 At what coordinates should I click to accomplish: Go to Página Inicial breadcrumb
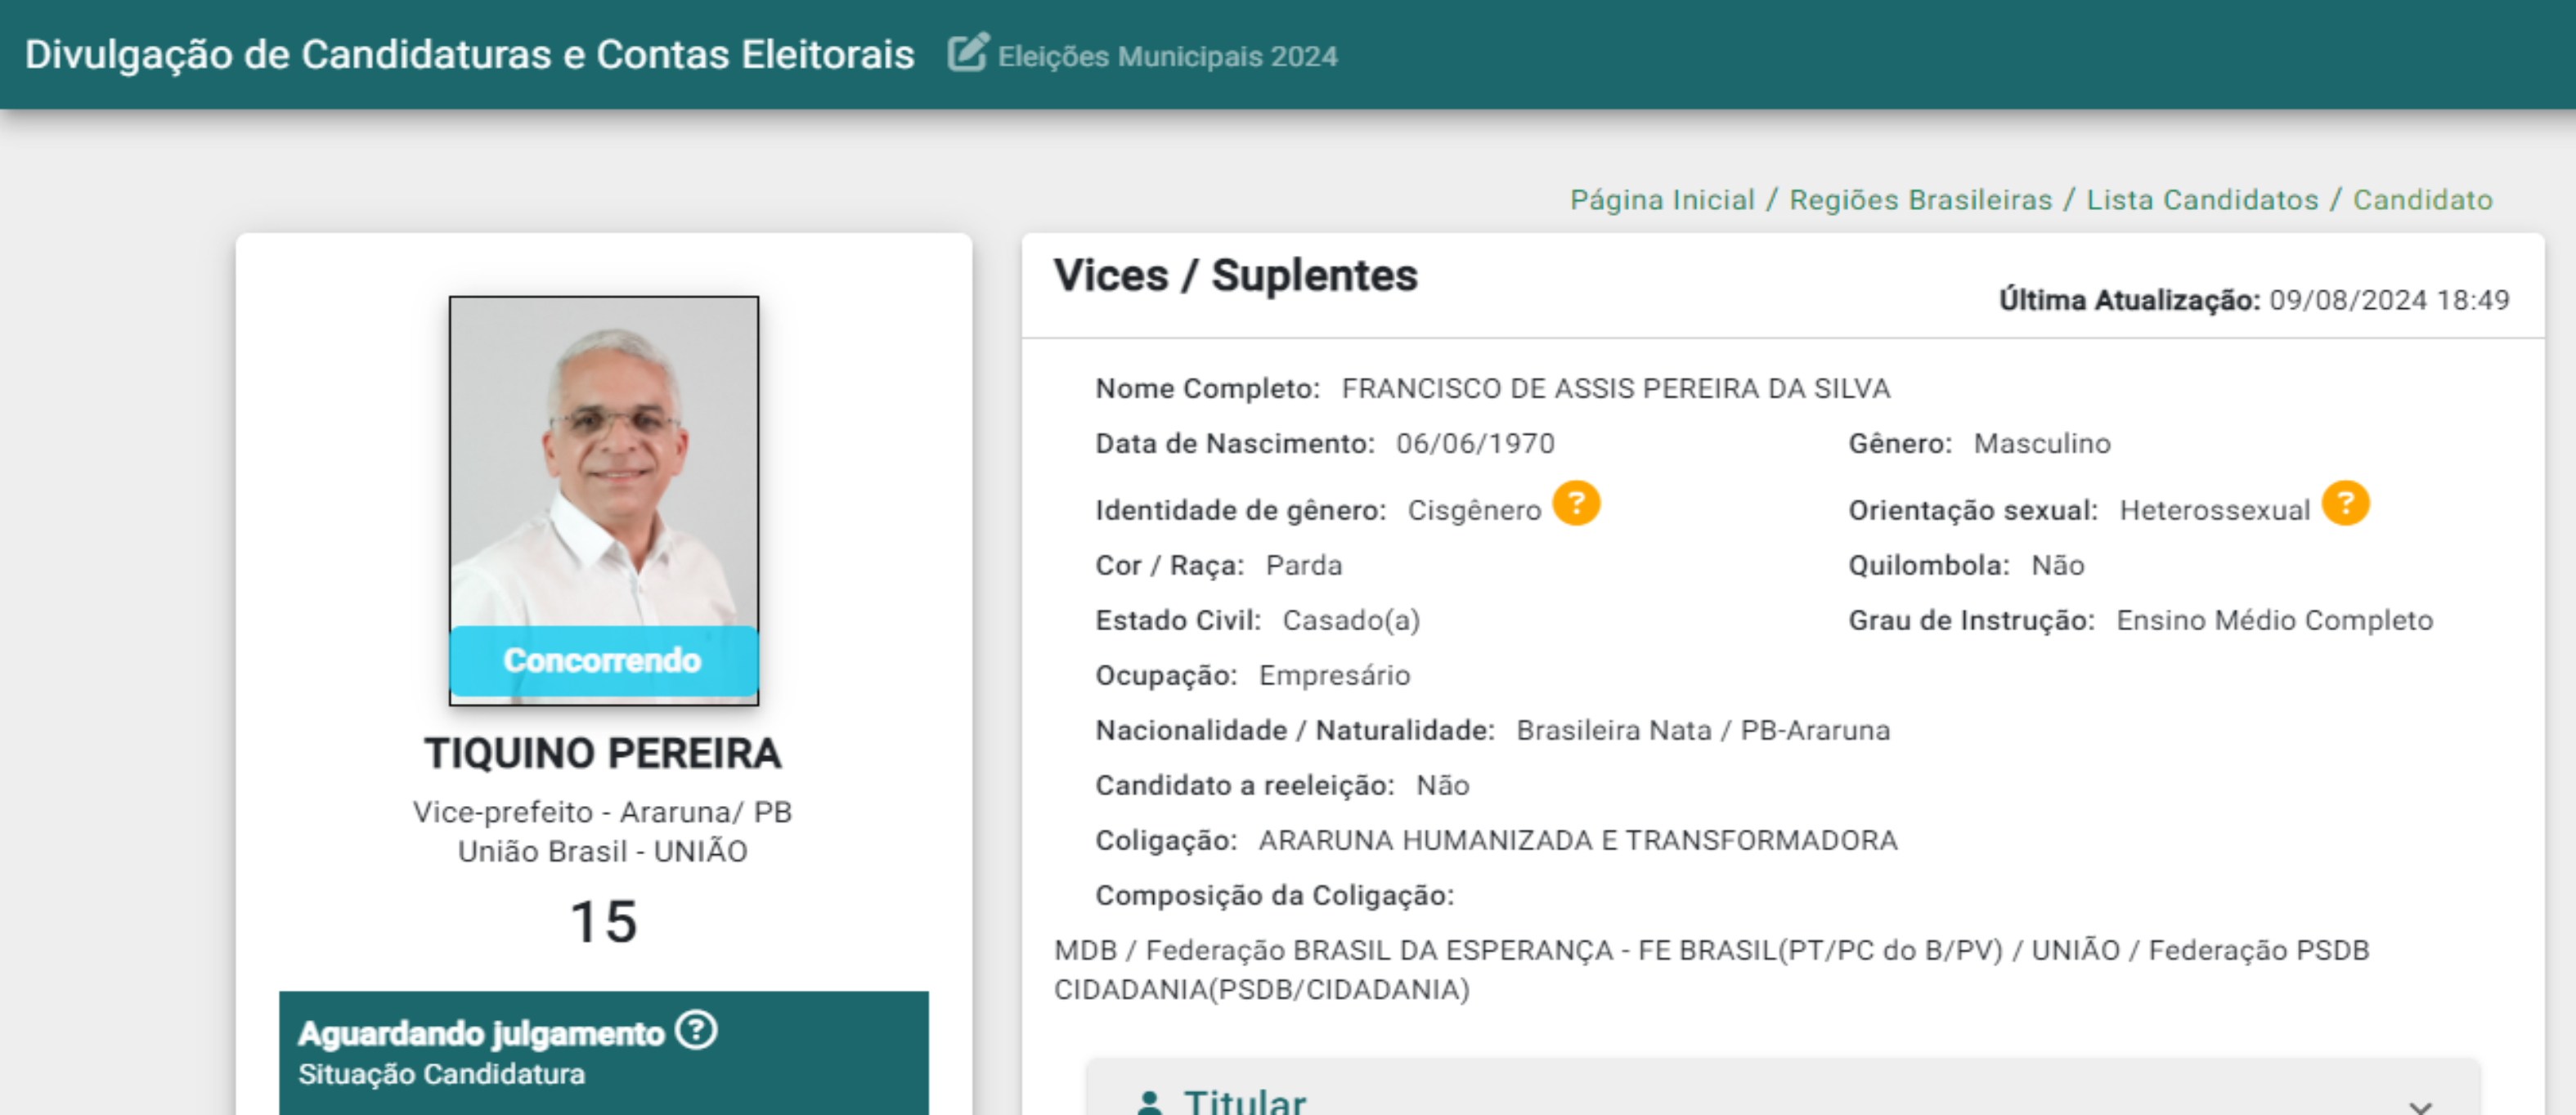tap(1662, 200)
